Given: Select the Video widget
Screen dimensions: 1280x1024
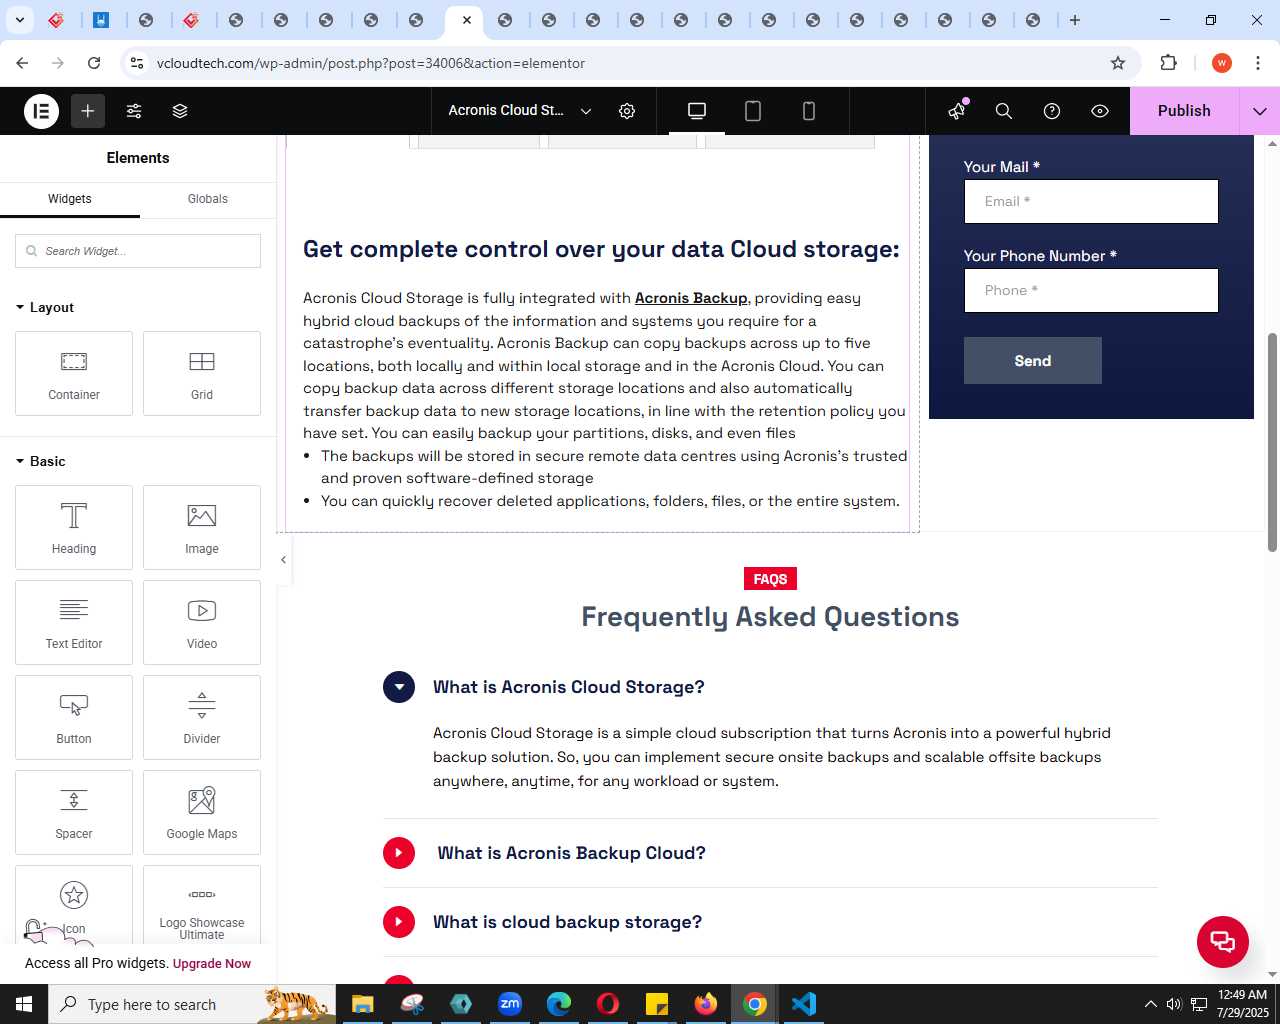Looking at the screenshot, I should click(x=202, y=623).
